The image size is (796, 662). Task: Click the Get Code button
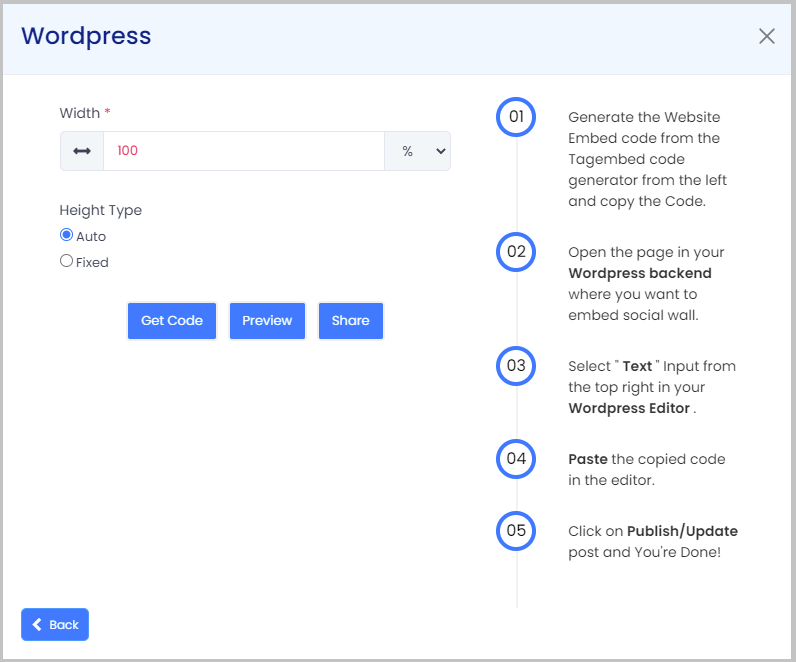tap(172, 321)
